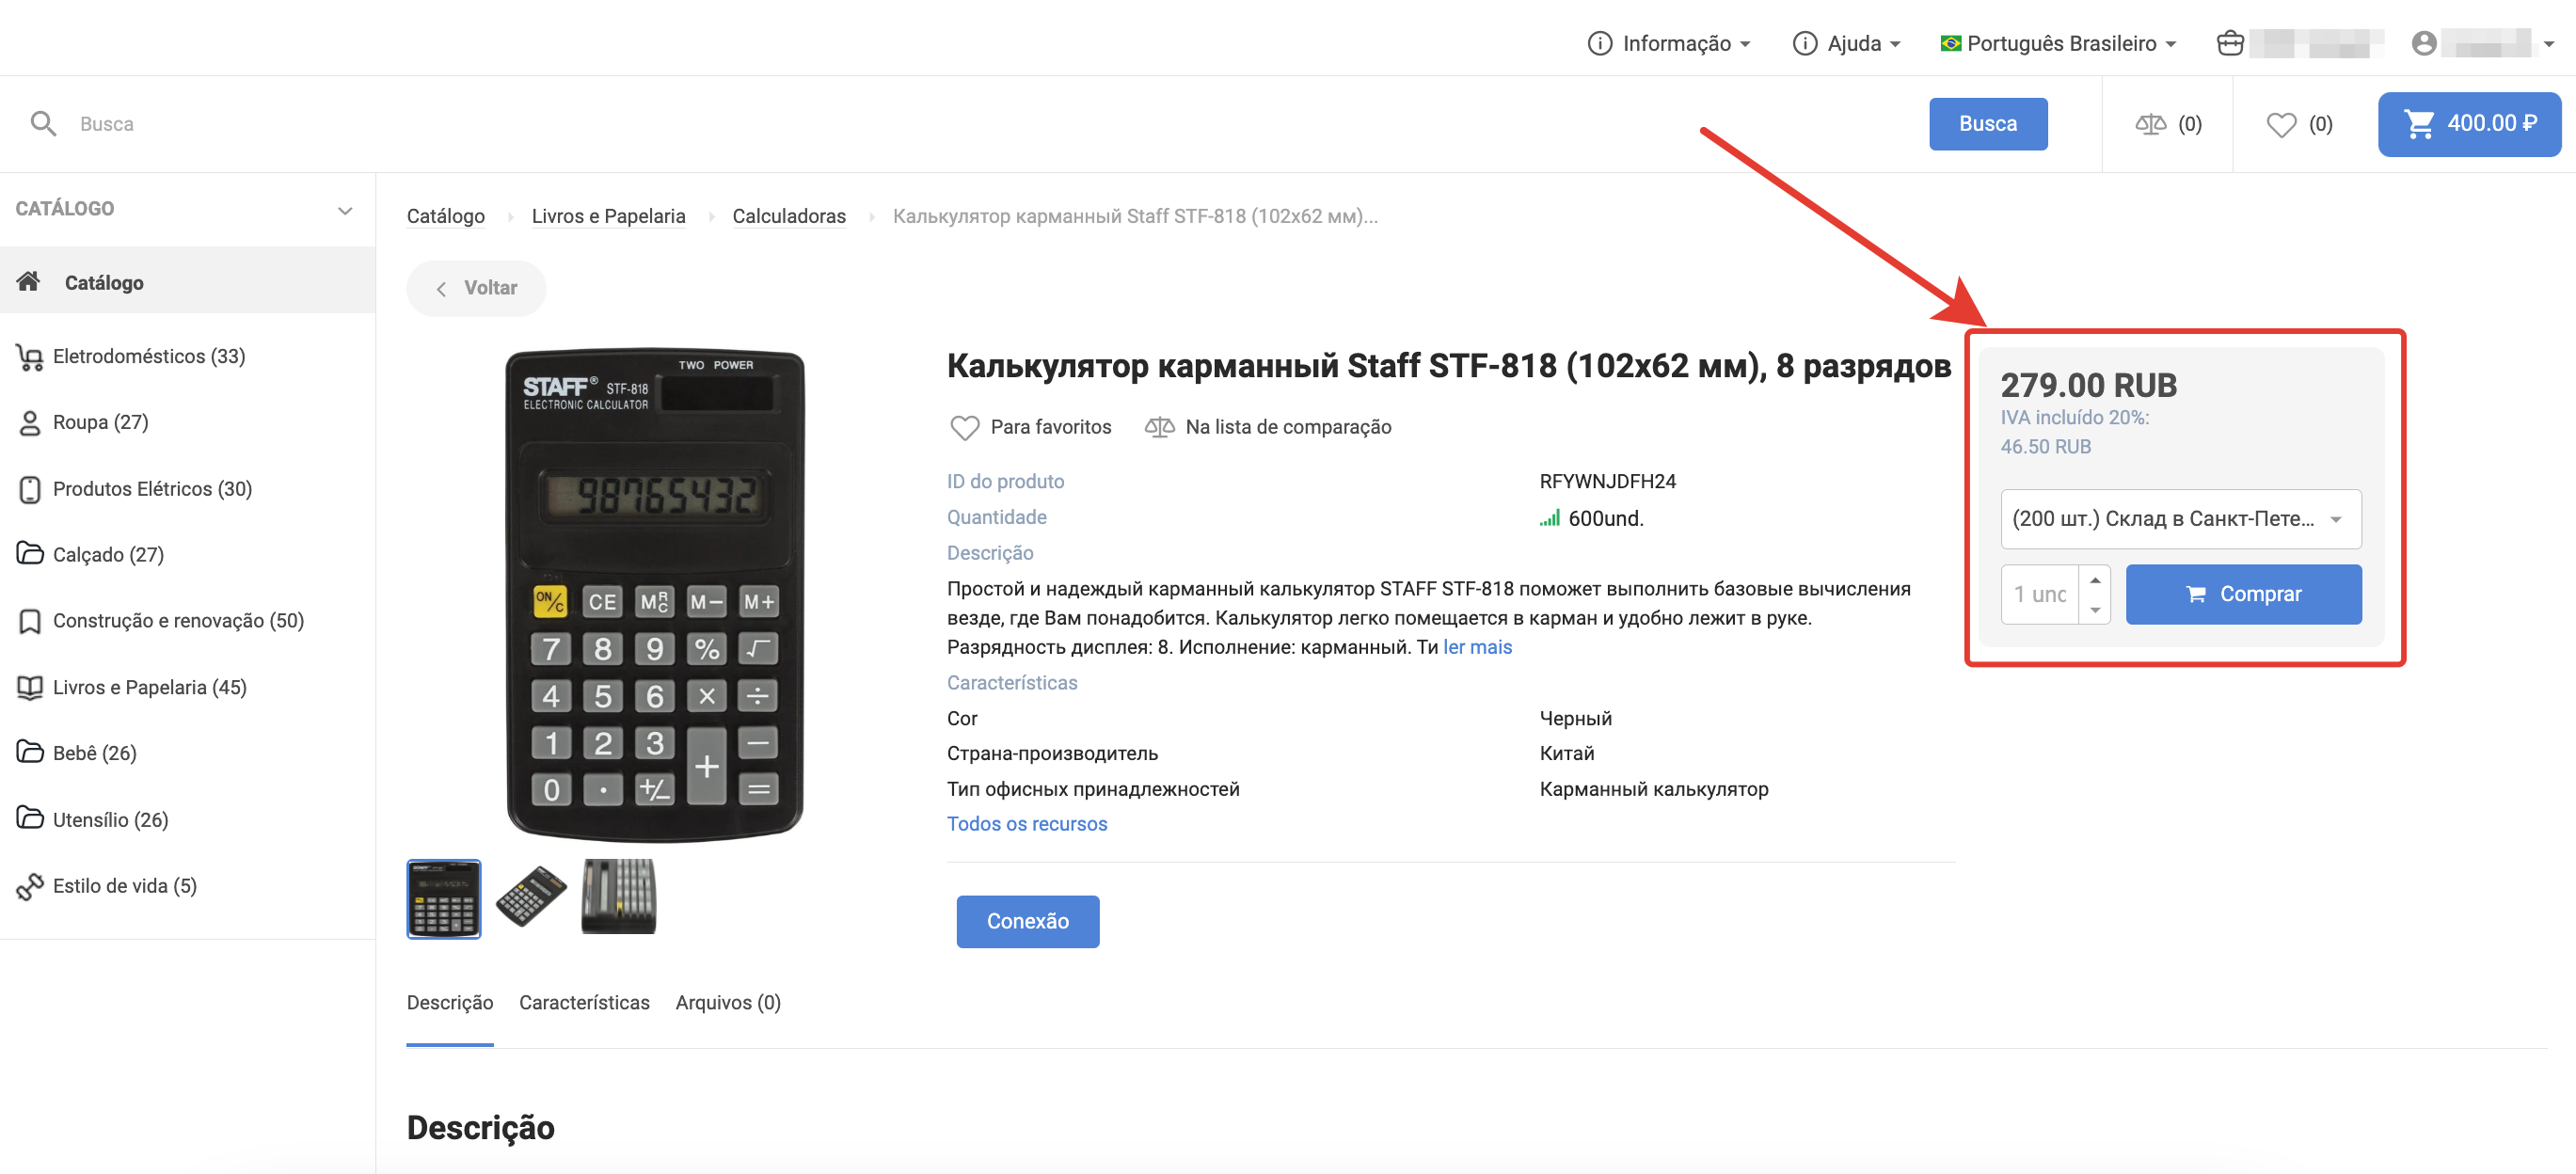Expand the warehouse selection dropdown

click(x=2180, y=519)
